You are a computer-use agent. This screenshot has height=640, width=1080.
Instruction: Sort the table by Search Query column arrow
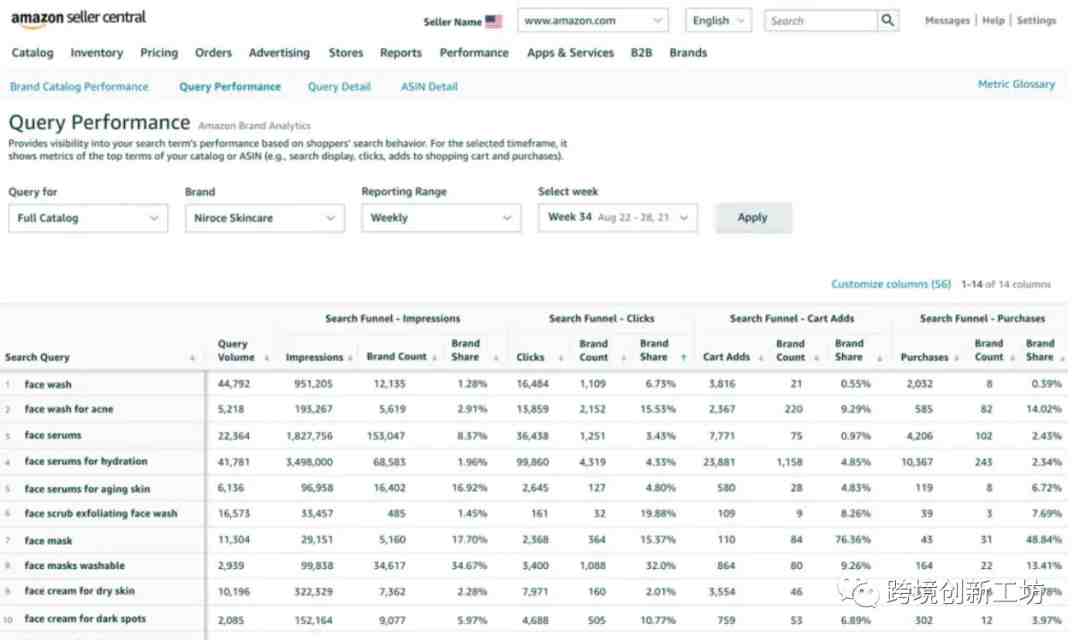[x=192, y=358]
